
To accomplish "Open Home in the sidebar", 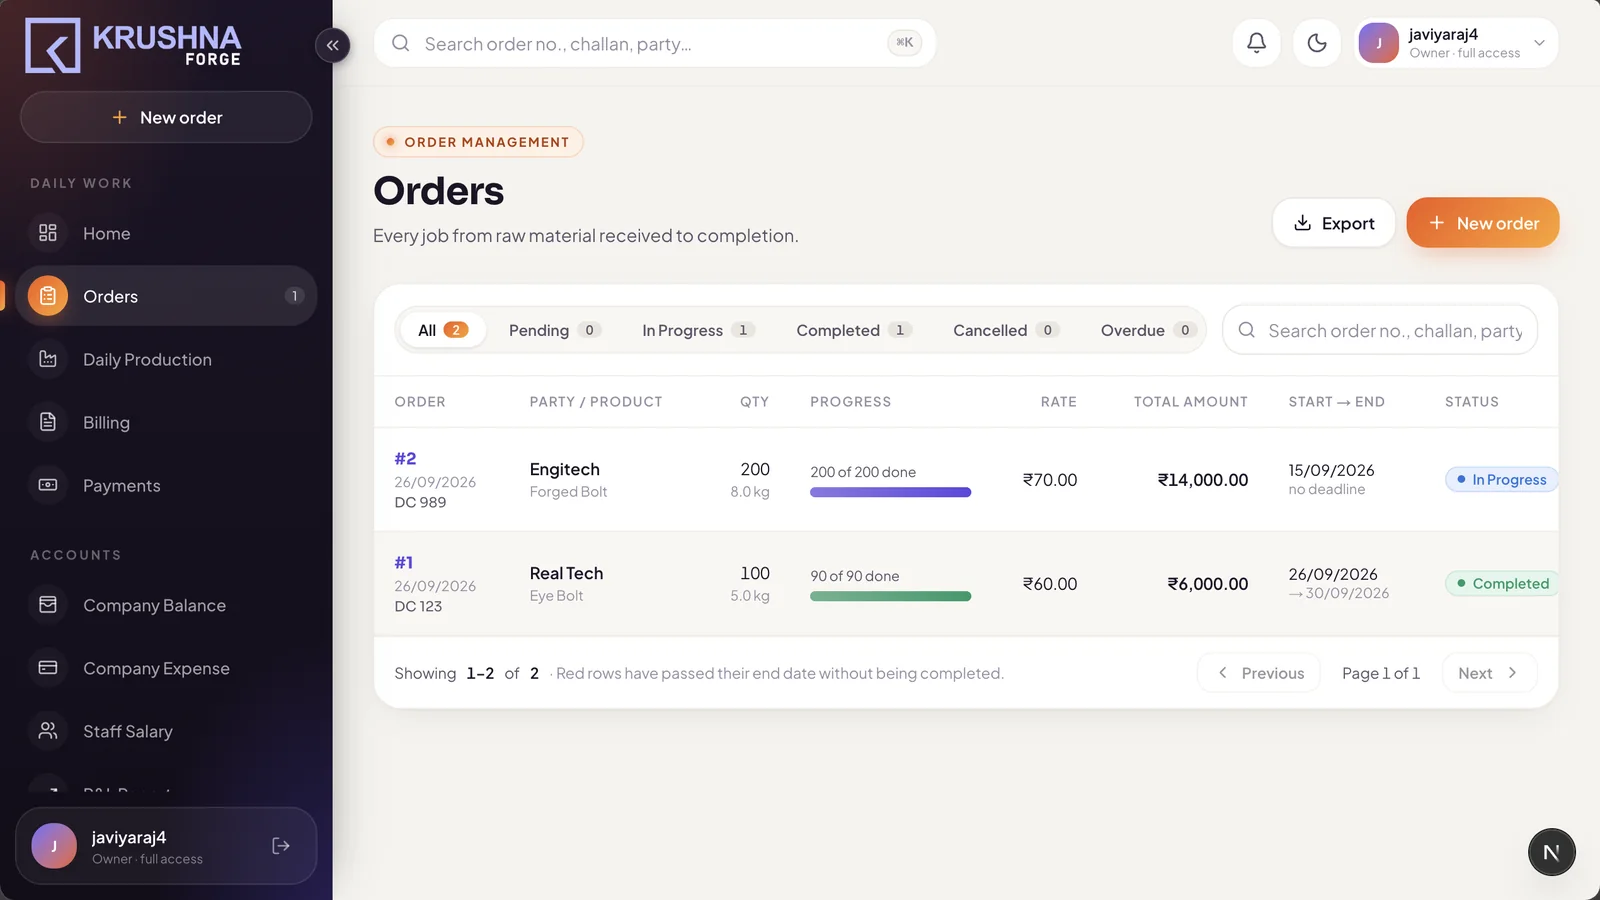I will click(x=166, y=233).
